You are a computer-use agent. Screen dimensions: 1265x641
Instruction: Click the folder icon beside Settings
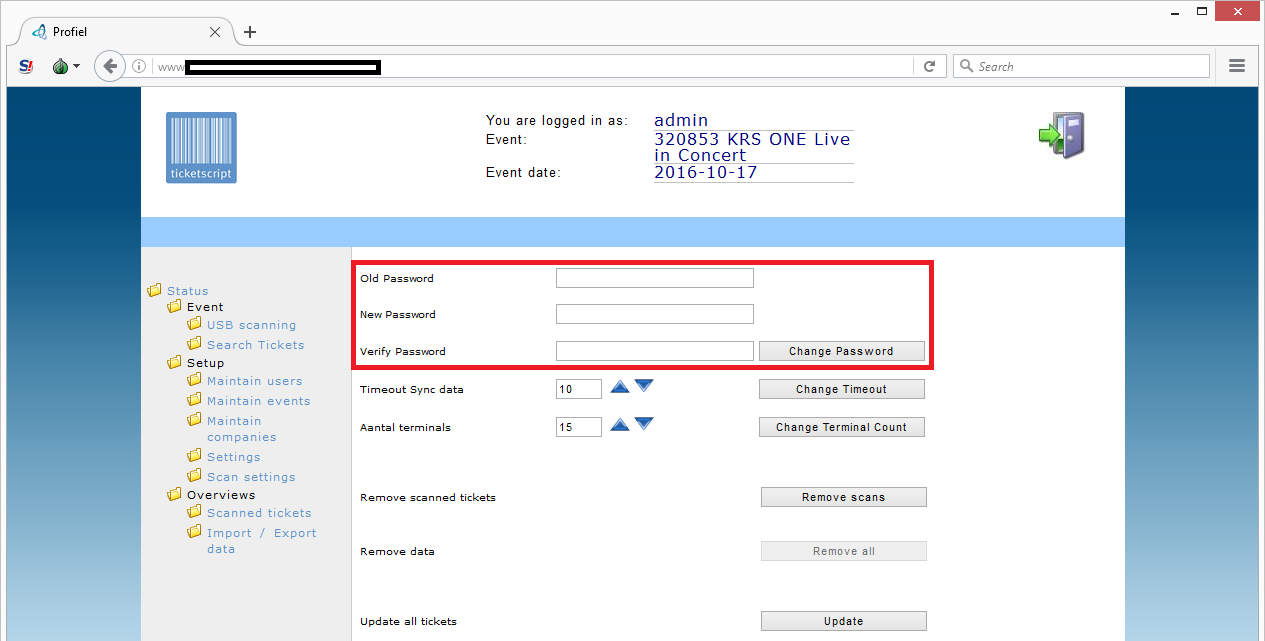tap(194, 456)
